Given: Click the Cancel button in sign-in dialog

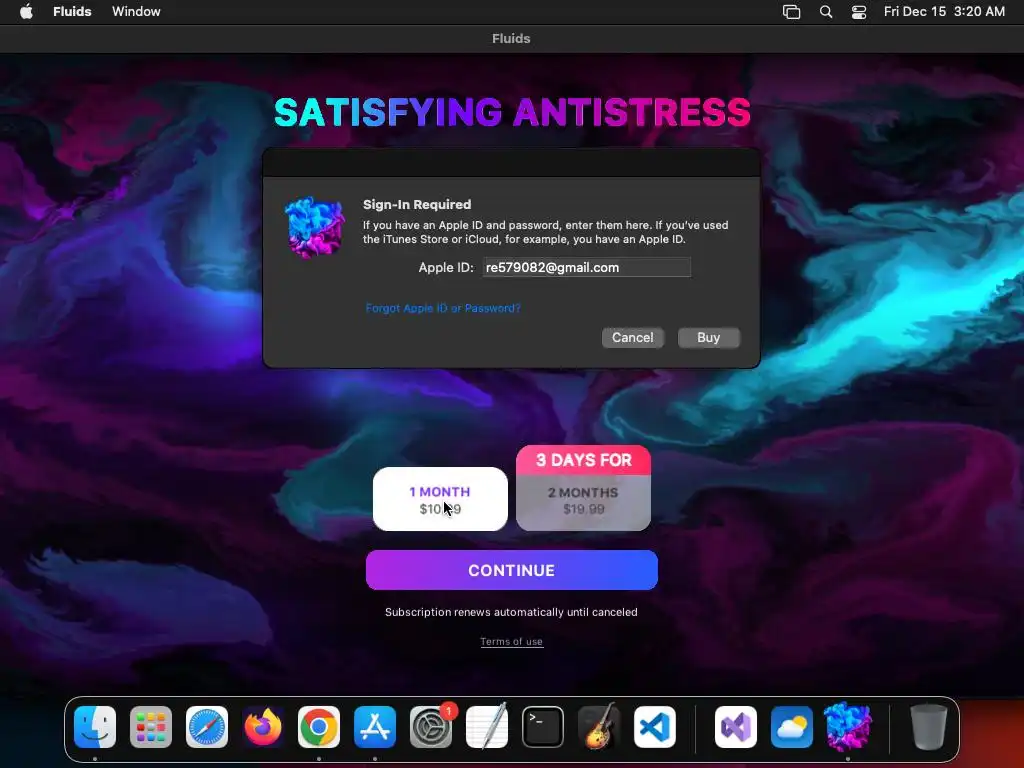Looking at the screenshot, I should pos(633,338).
